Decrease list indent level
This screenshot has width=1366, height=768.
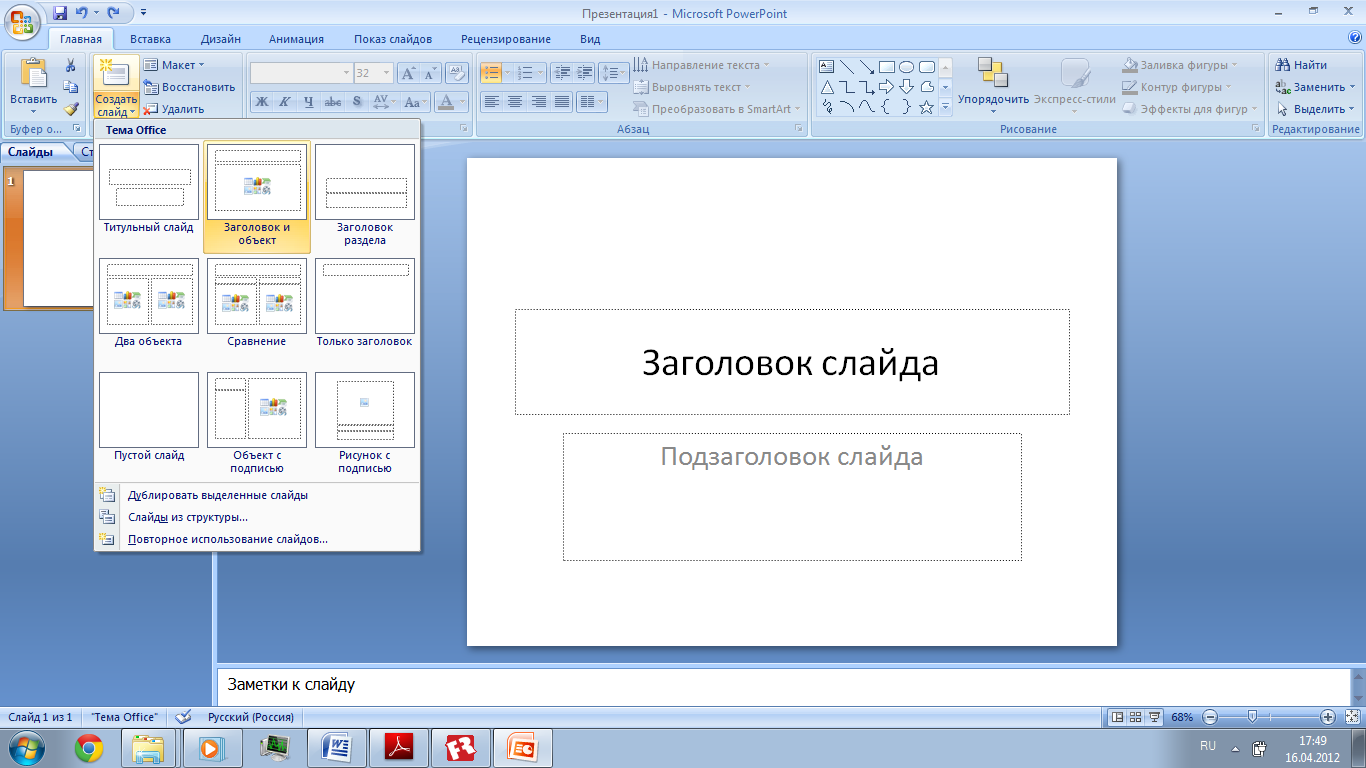[x=561, y=73]
